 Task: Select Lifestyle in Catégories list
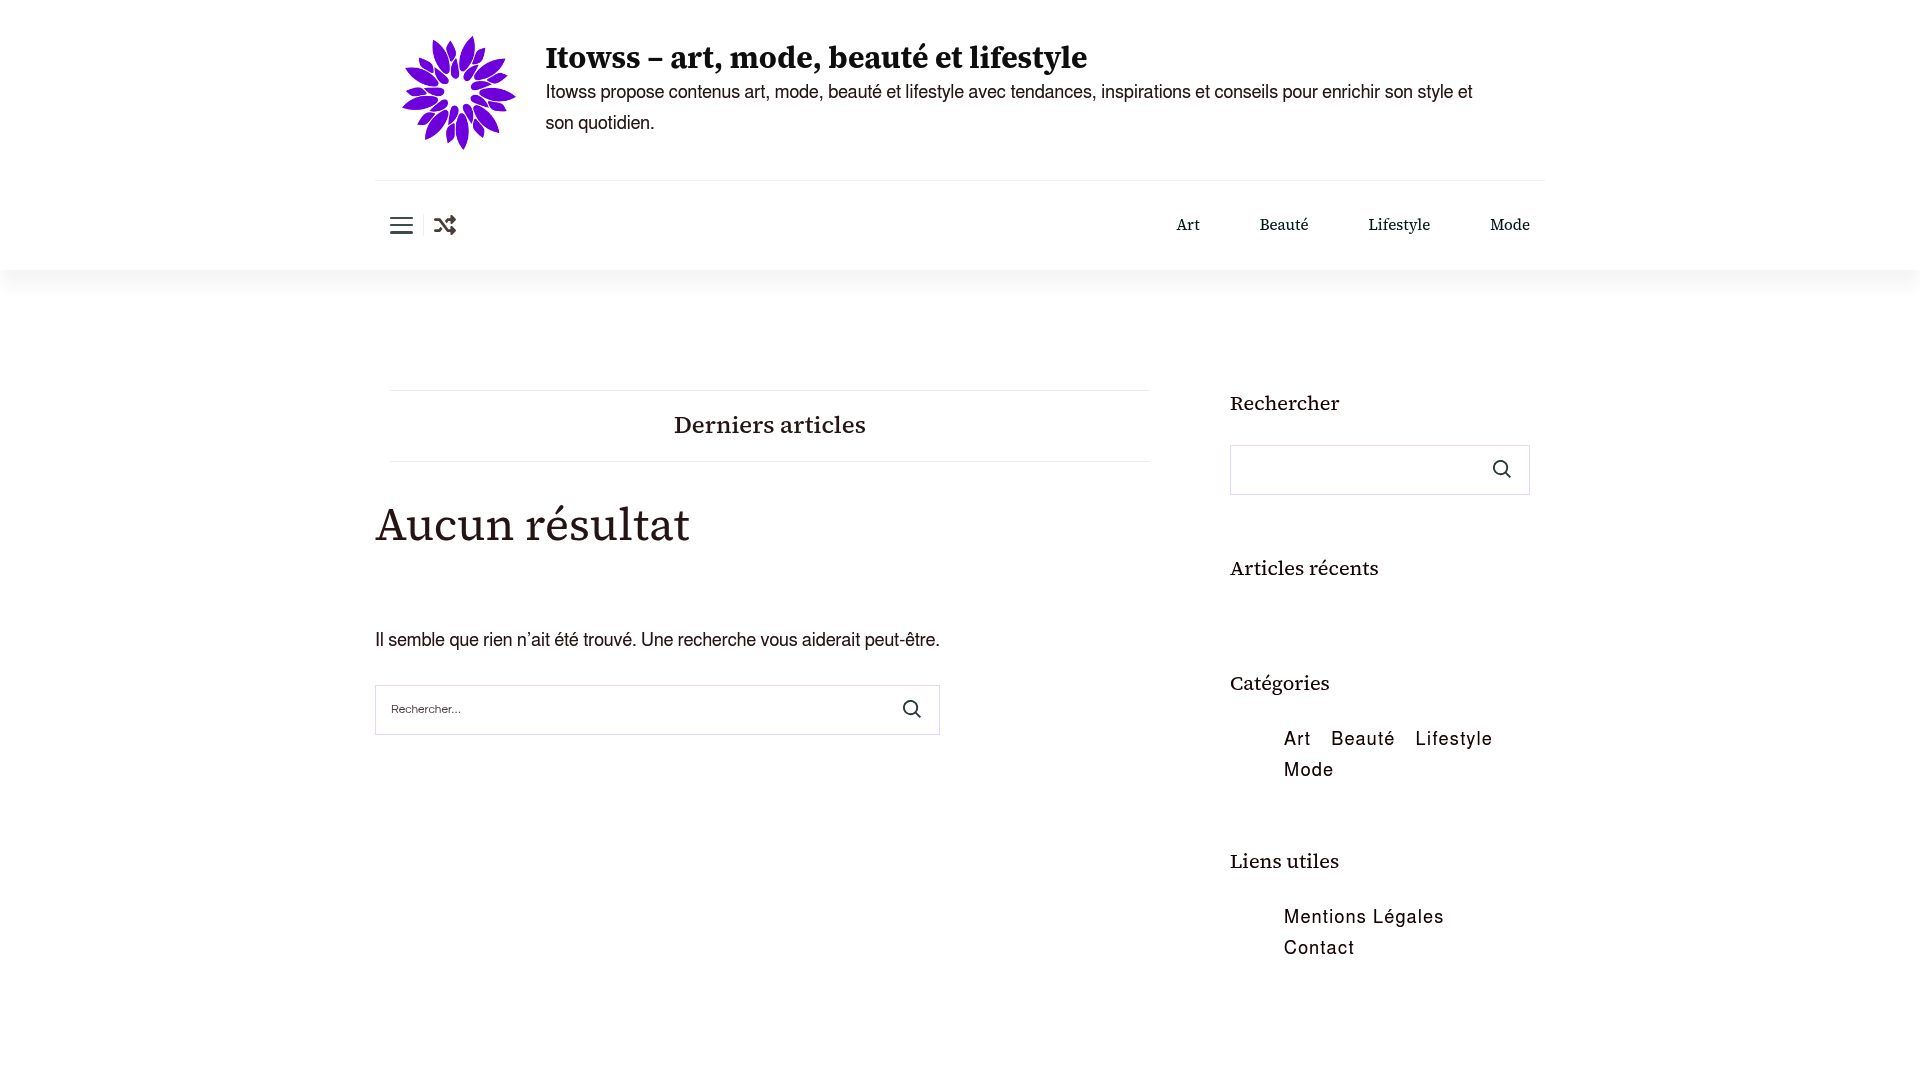point(1454,739)
